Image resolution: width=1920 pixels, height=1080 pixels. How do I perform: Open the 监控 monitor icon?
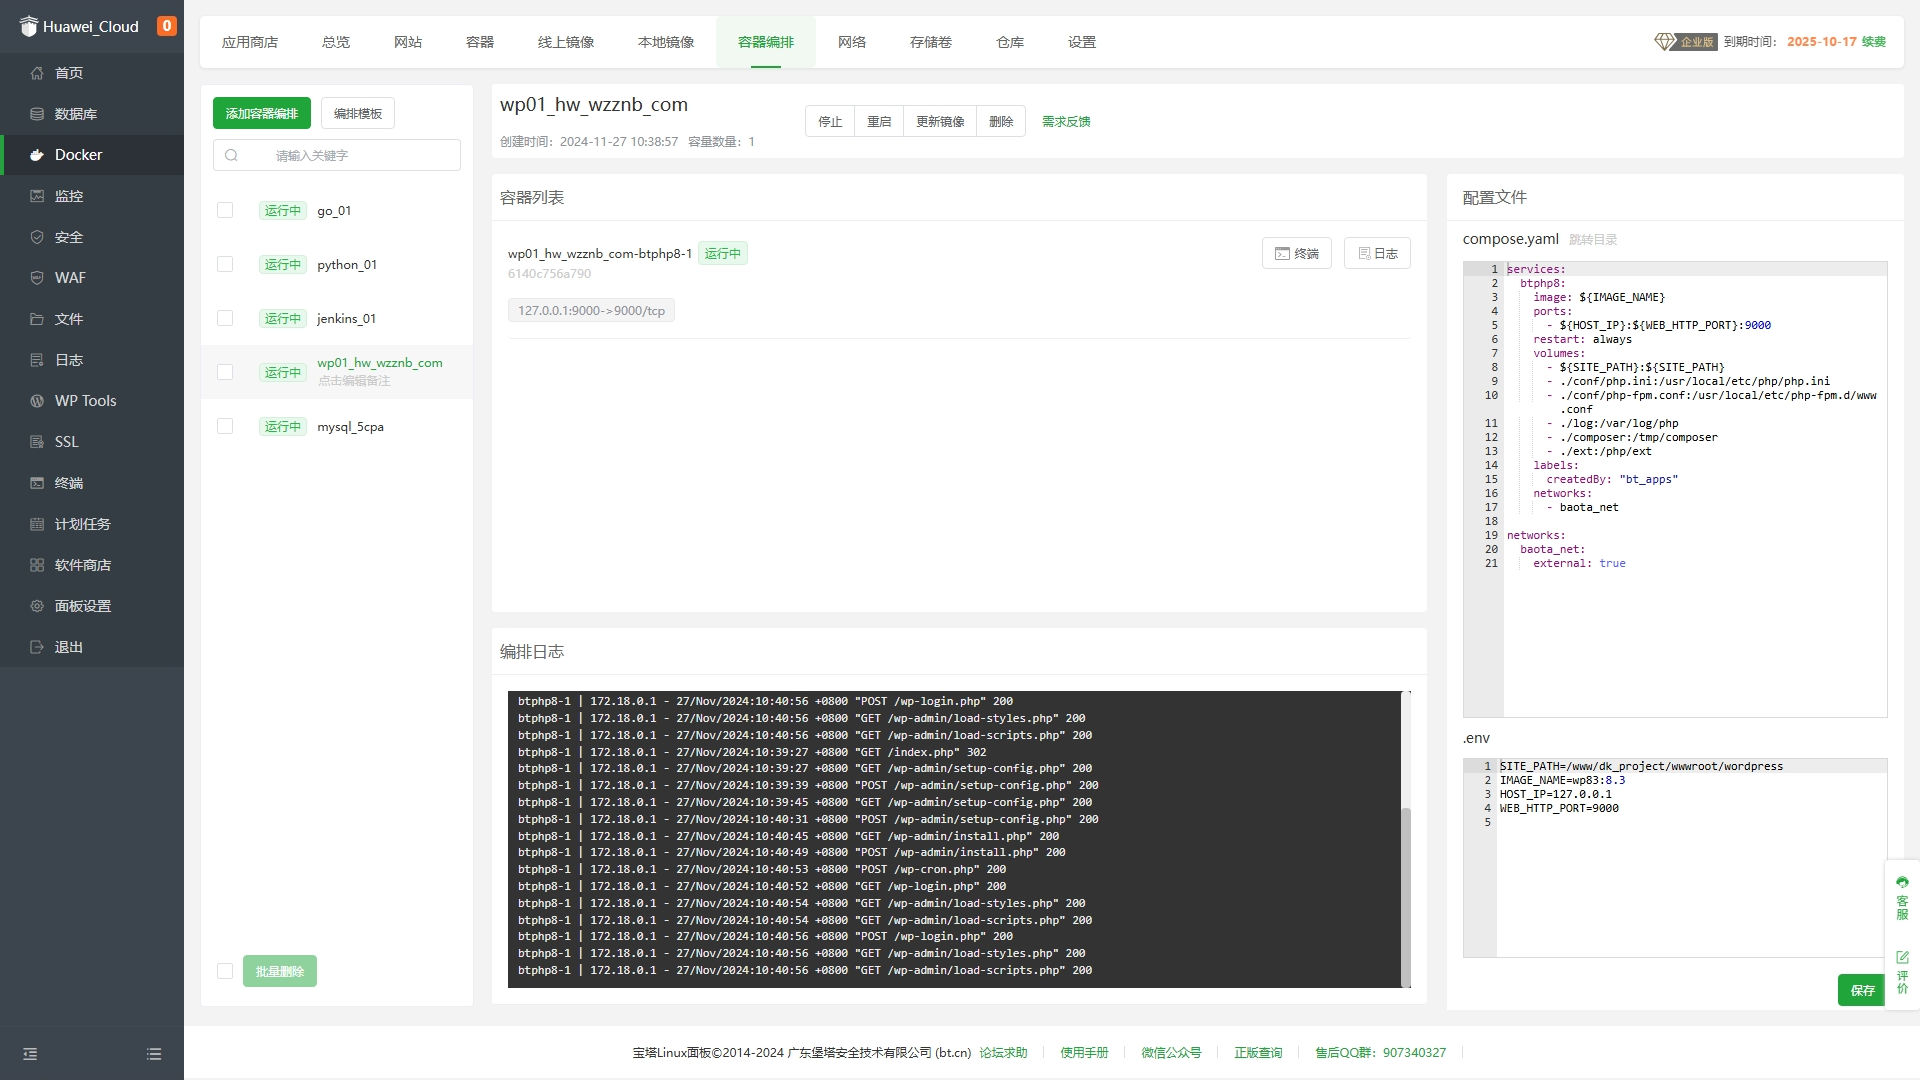pos(37,196)
